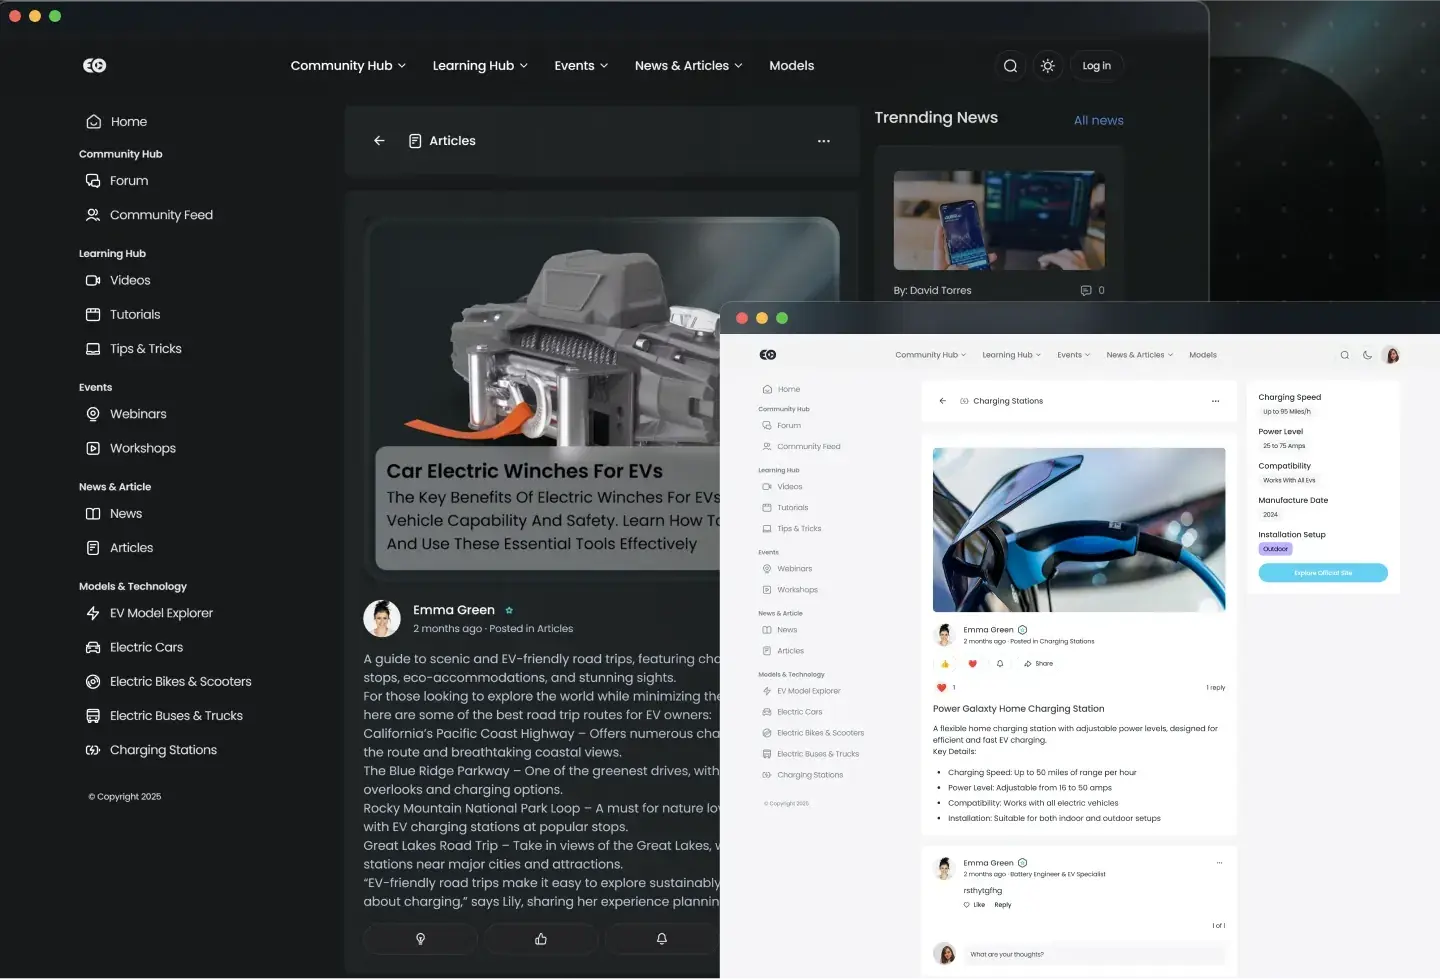Open Charging Stations in dark sidebar
1440x979 pixels.
point(151,750)
